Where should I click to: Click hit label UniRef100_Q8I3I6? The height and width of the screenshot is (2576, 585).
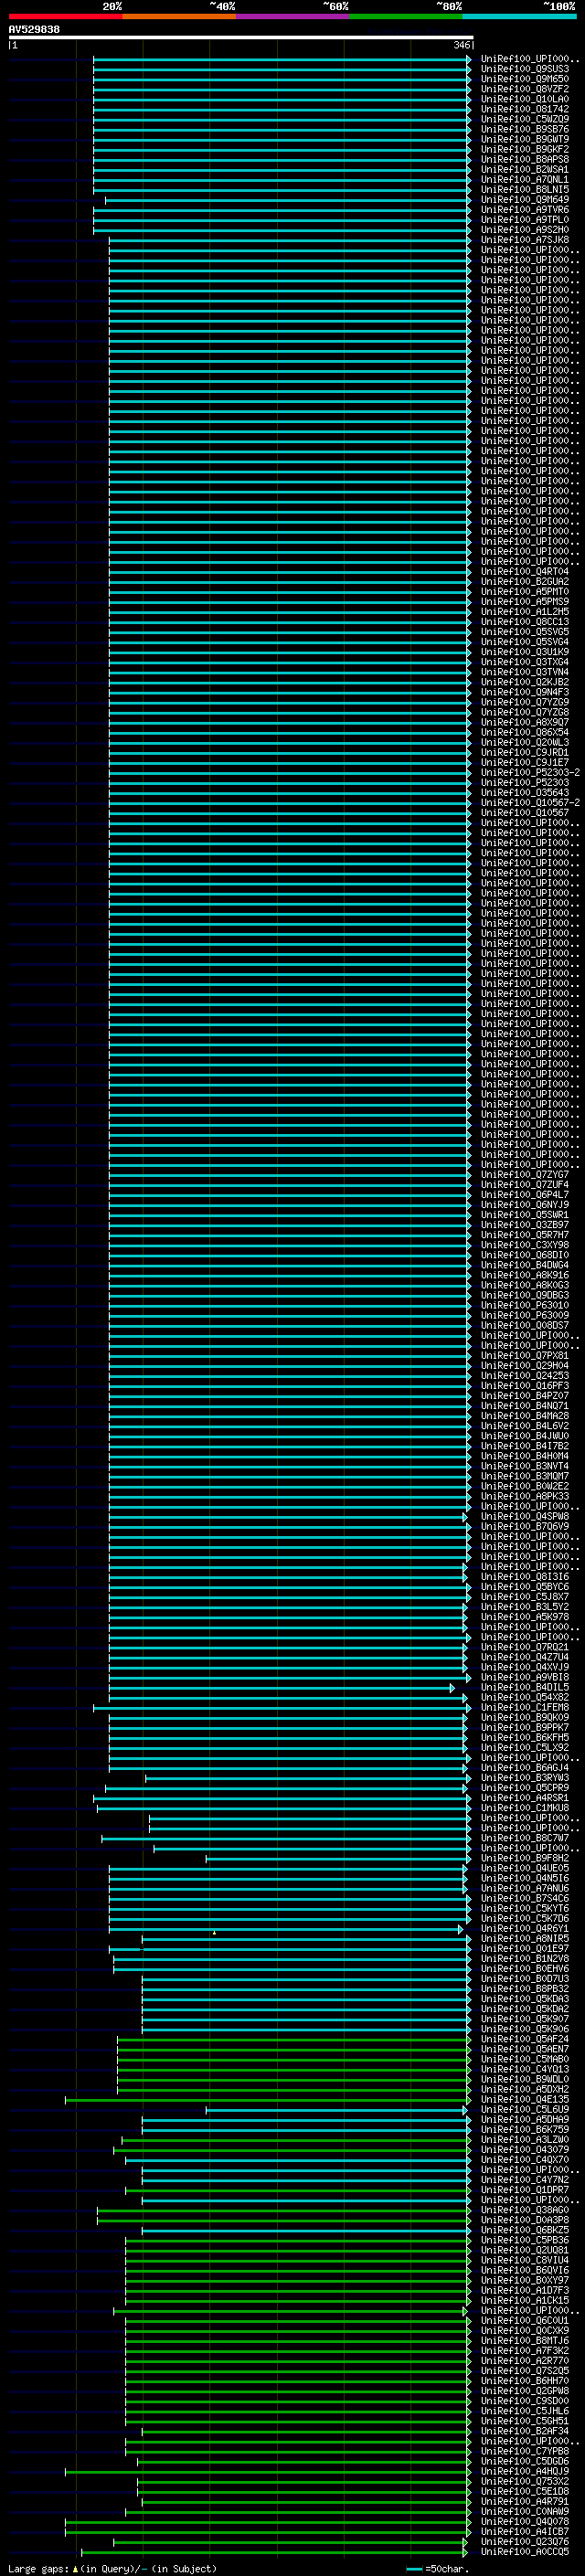coord(525,1577)
